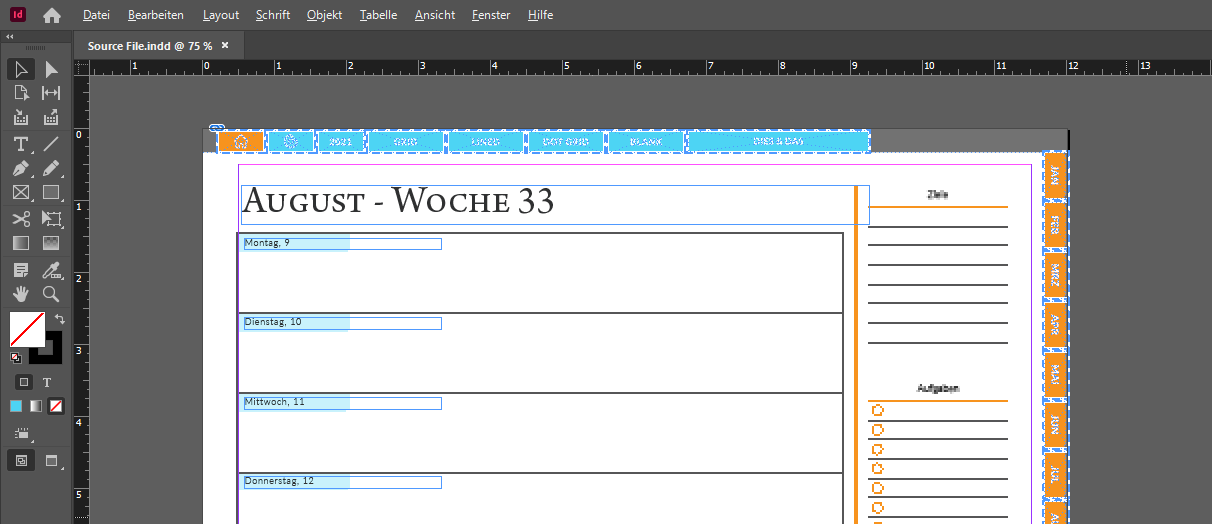Open the Hilfe menu
1212x524 pixels.
tap(541, 15)
